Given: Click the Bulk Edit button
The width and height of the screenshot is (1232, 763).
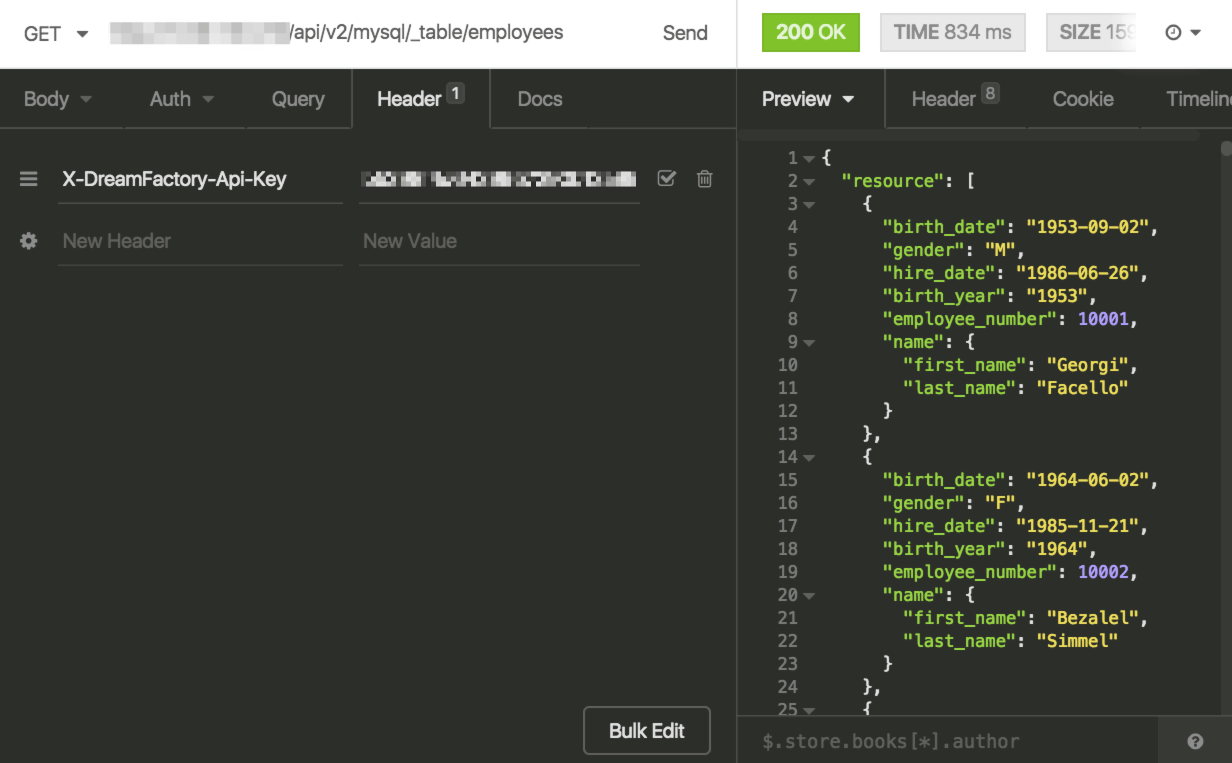Looking at the screenshot, I should (646, 730).
